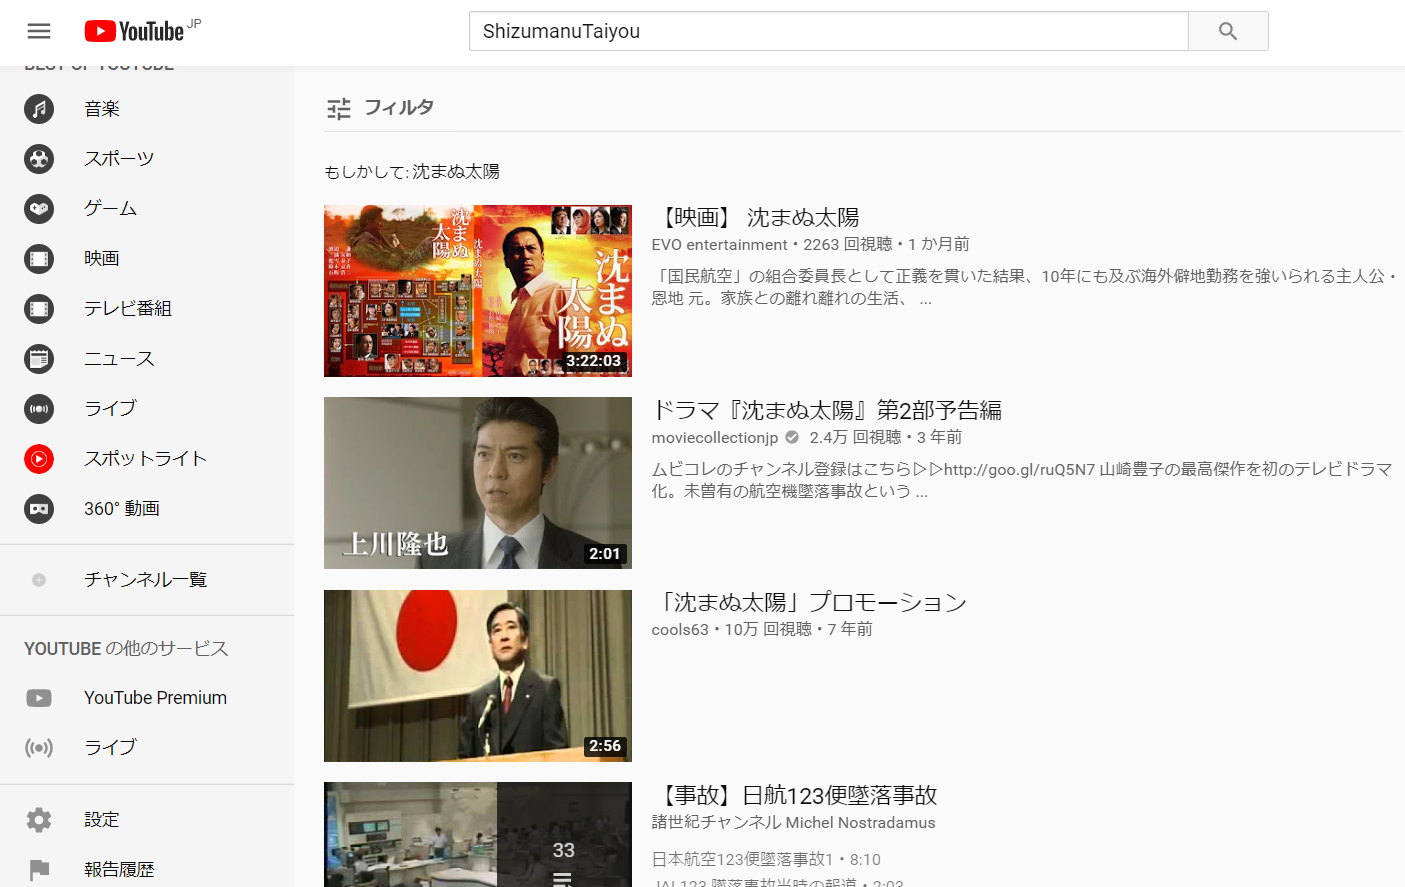This screenshot has width=1405, height=887.
Task: Open チャンネル一覧 in the sidebar
Action: click(x=145, y=580)
